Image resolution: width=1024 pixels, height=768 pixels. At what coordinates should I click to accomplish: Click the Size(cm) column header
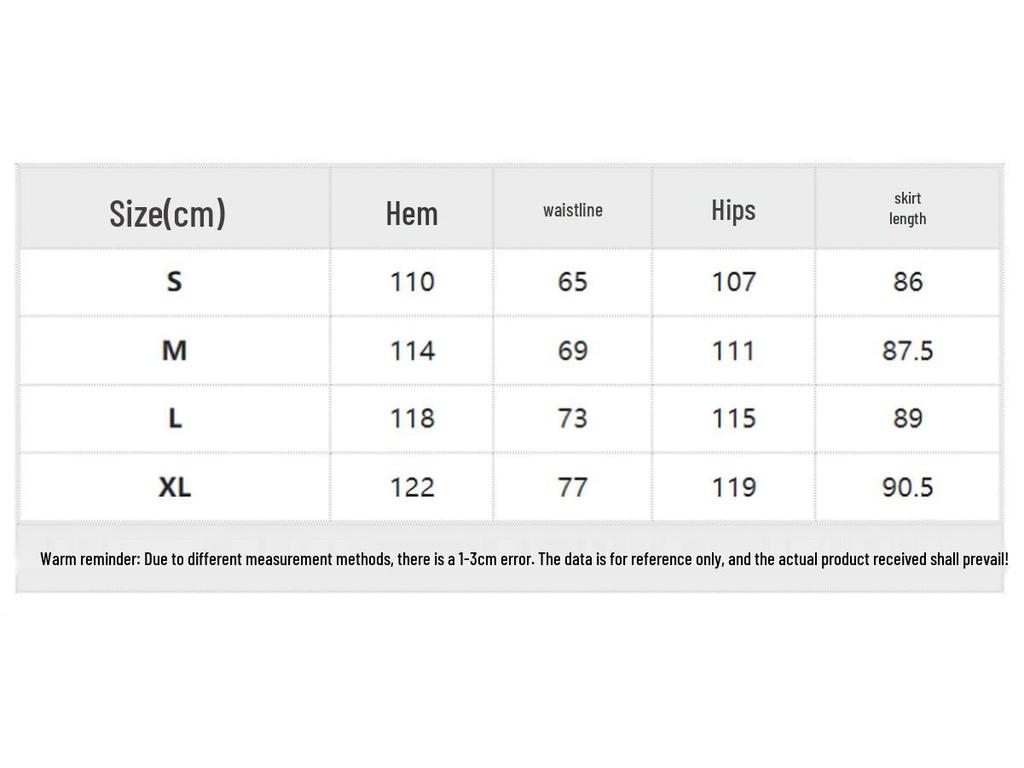pos(168,213)
